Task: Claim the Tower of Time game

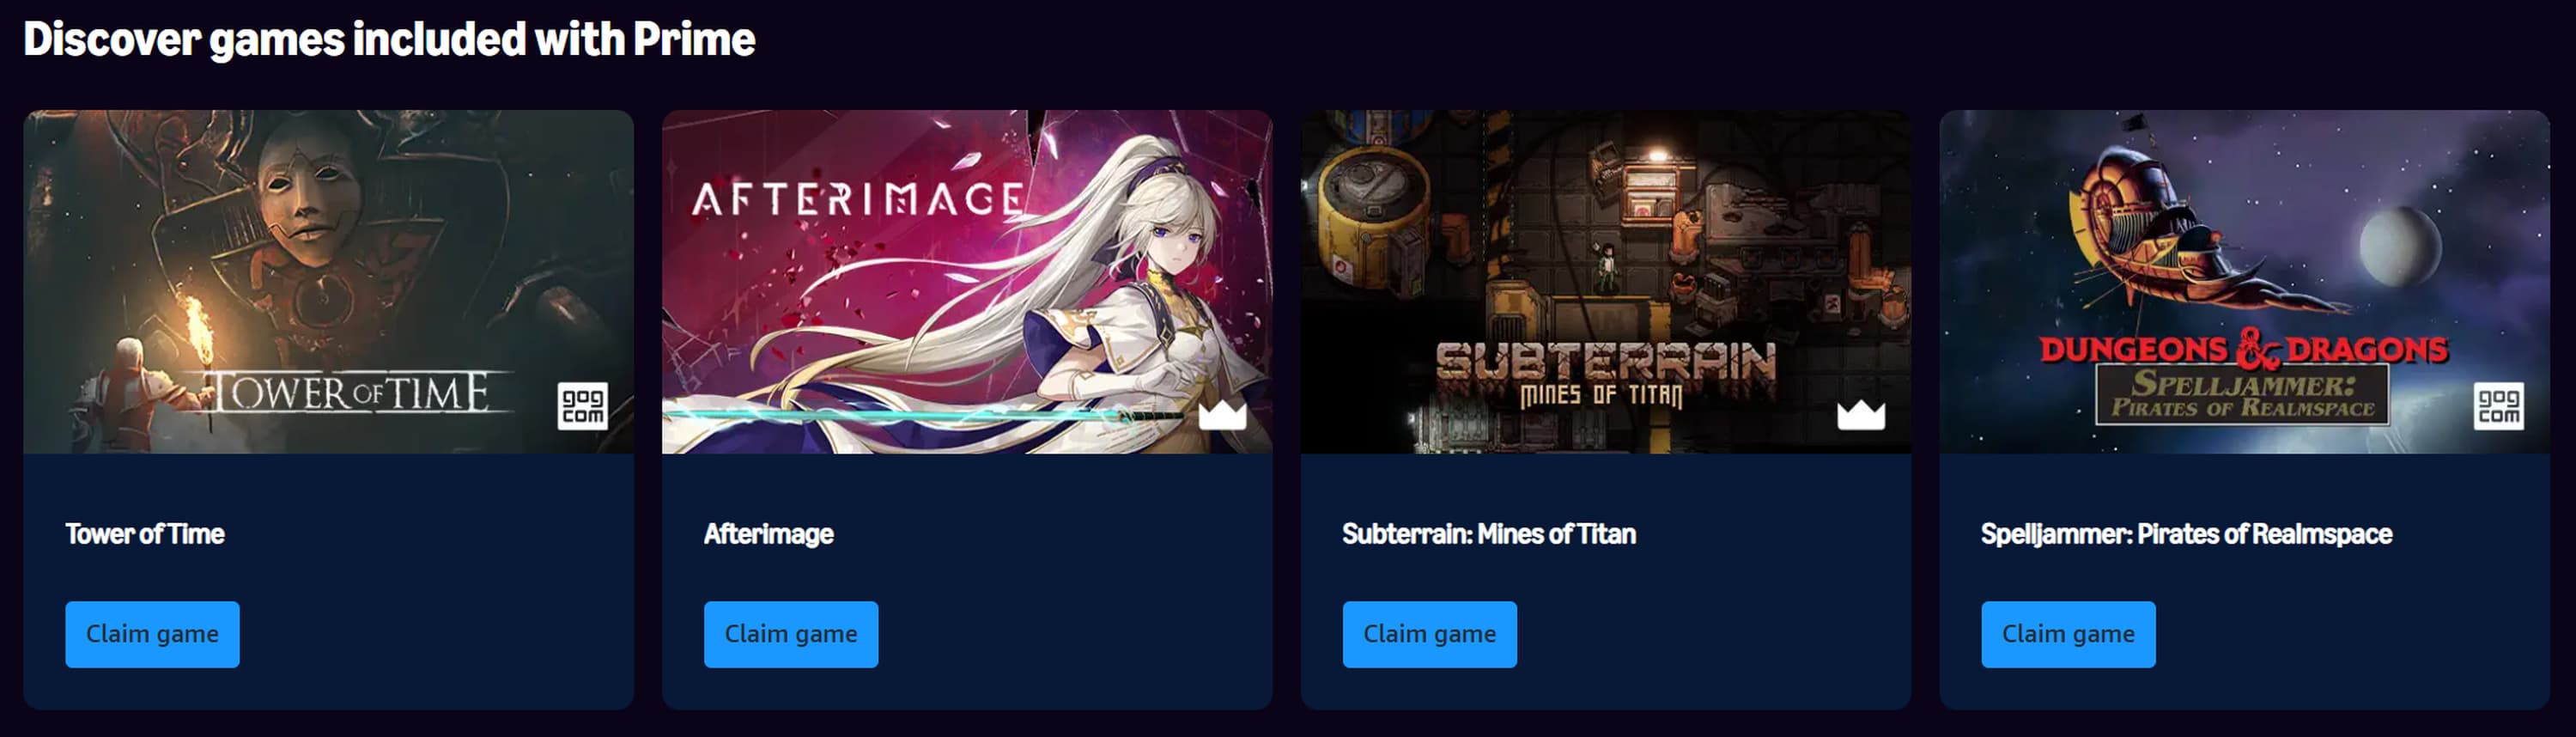Action: 152,634
